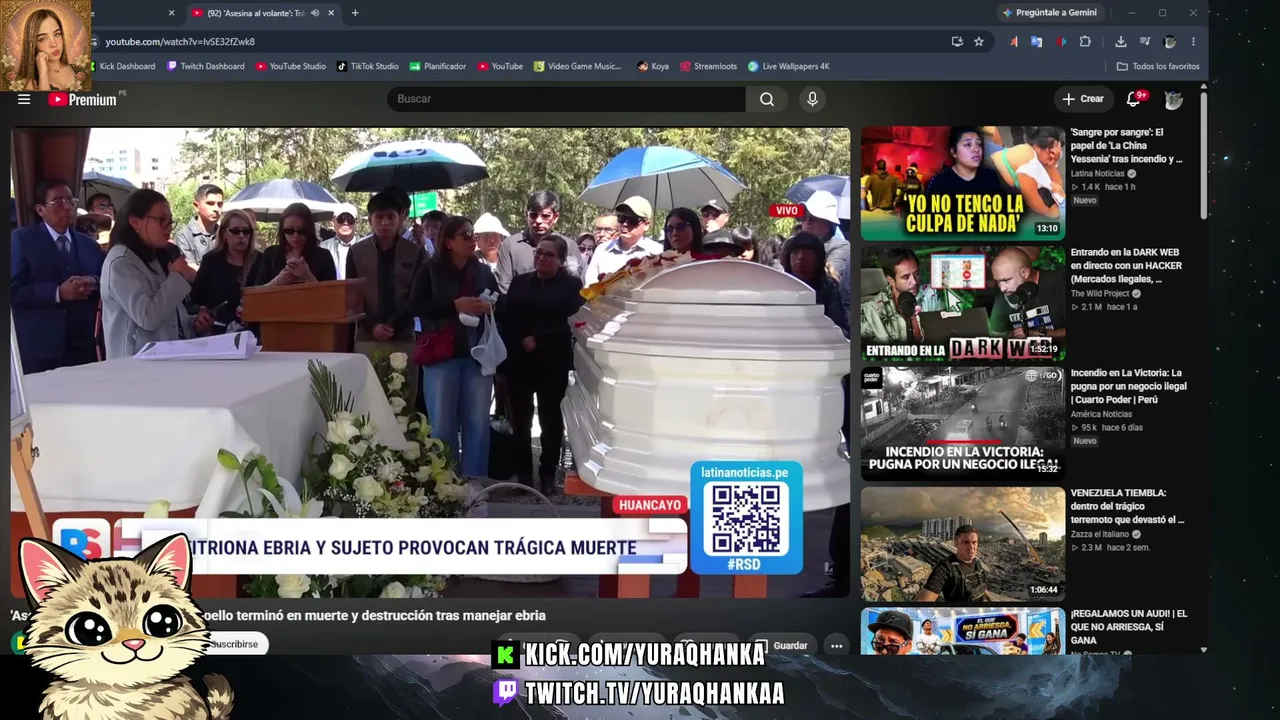Click the Pregúntale a Gemini button
The height and width of the screenshot is (720, 1280).
point(1050,13)
